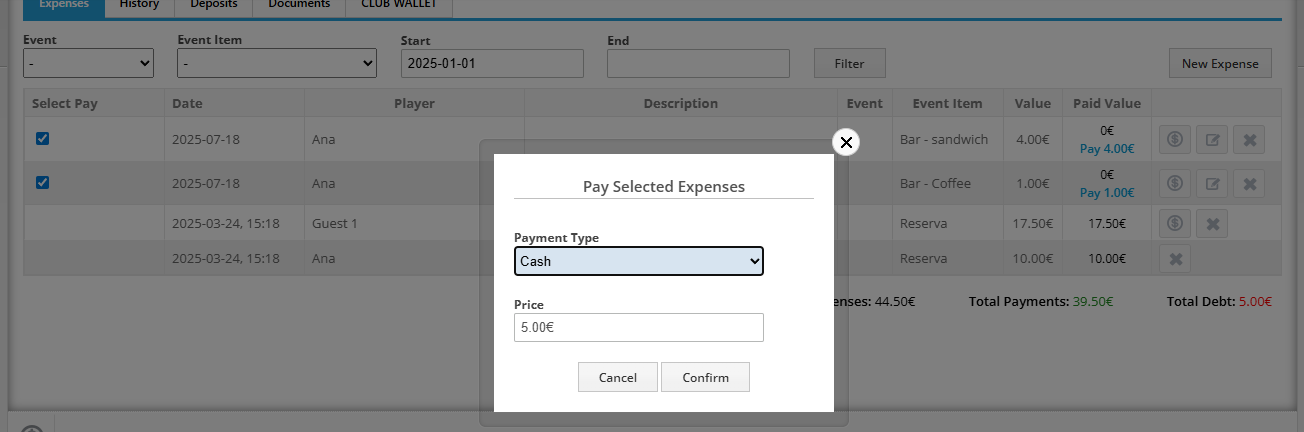The height and width of the screenshot is (432, 1304).
Task: Expand the Event Item filter dropdown
Action: click(276, 64)
